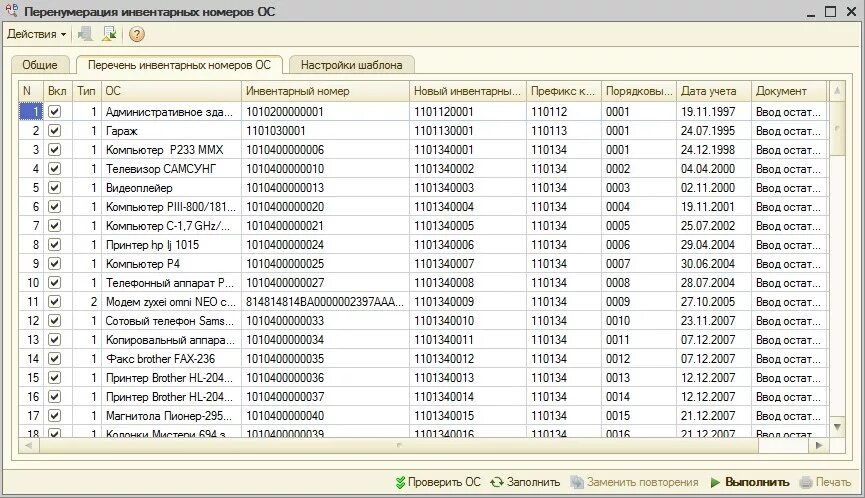
Task: Click the Заменить повторения icon
Action: tap(577, 482)
